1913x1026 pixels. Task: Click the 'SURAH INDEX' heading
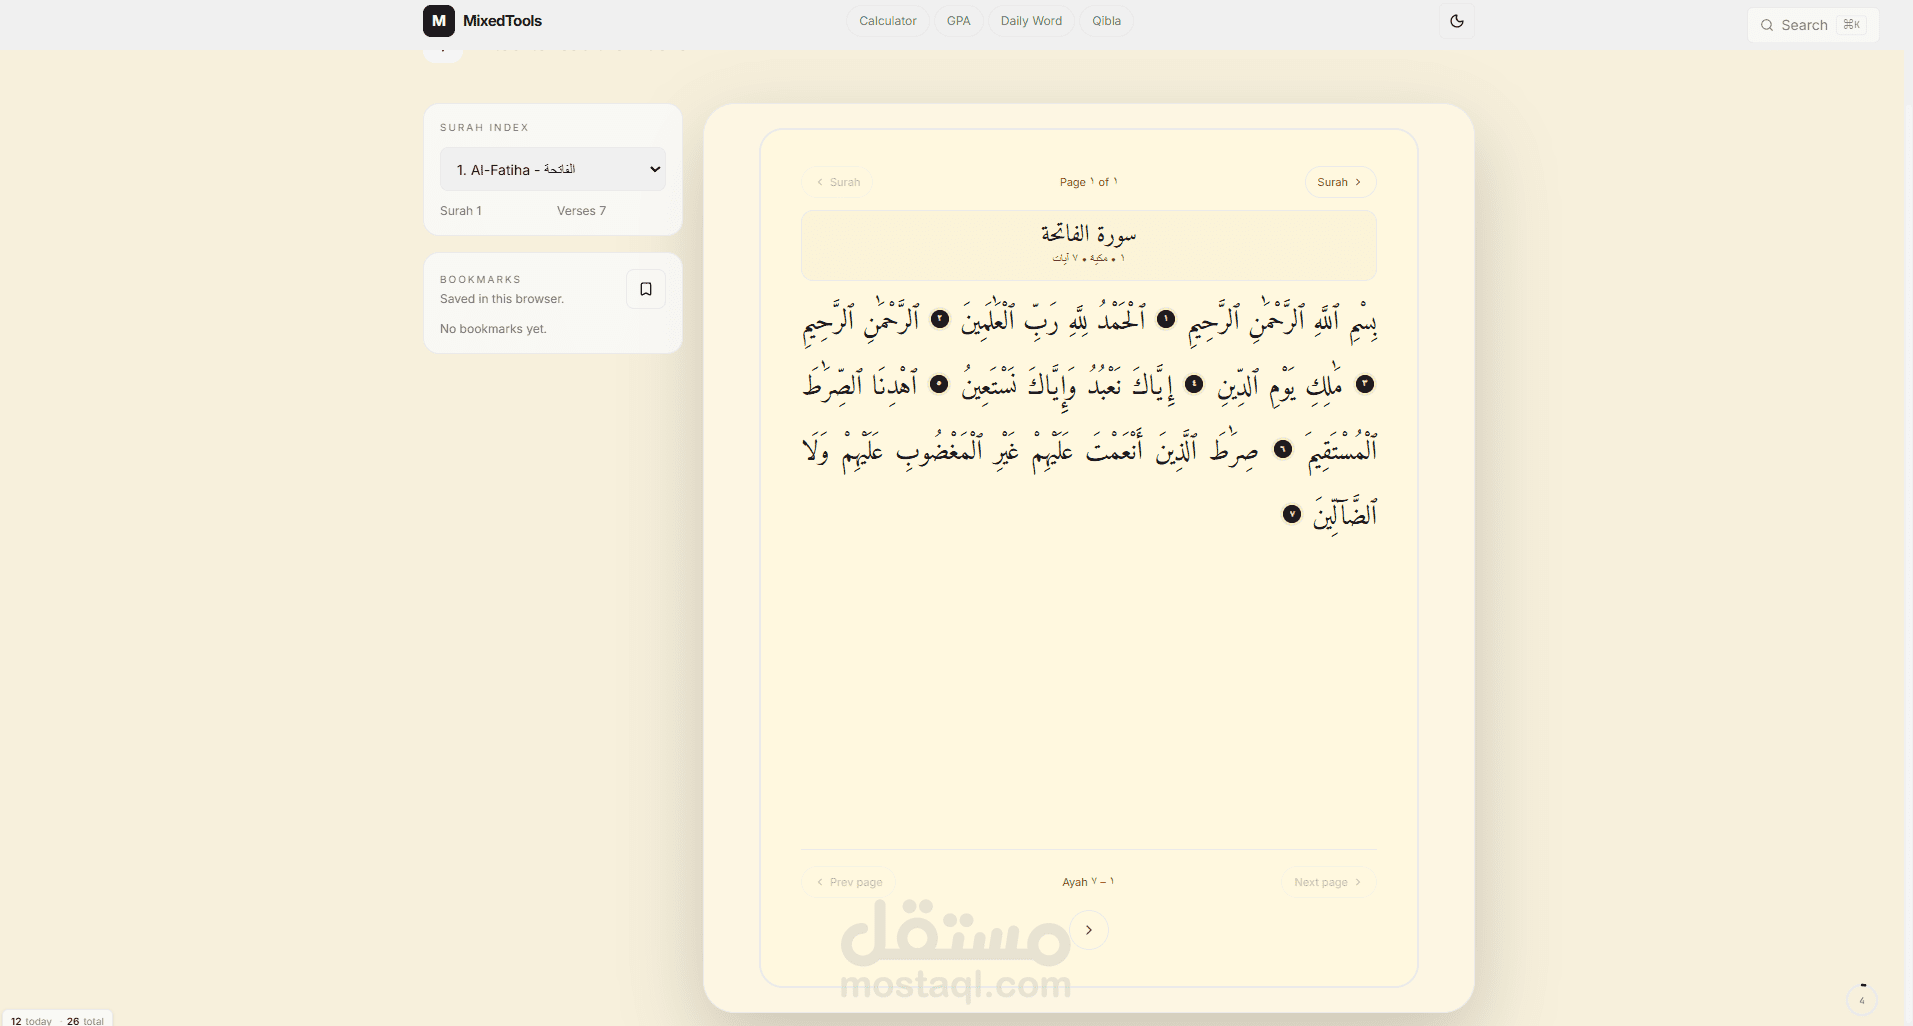point(484,128)
